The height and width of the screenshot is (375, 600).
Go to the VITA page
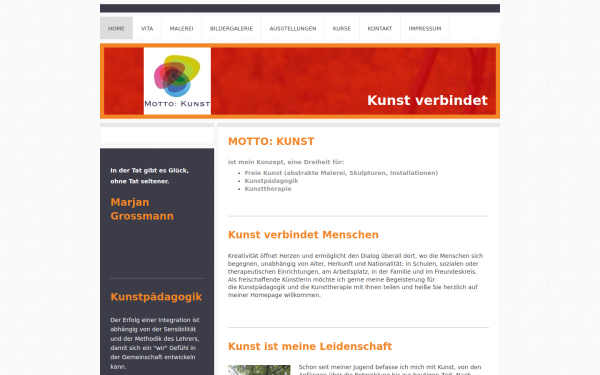point(147,28)
